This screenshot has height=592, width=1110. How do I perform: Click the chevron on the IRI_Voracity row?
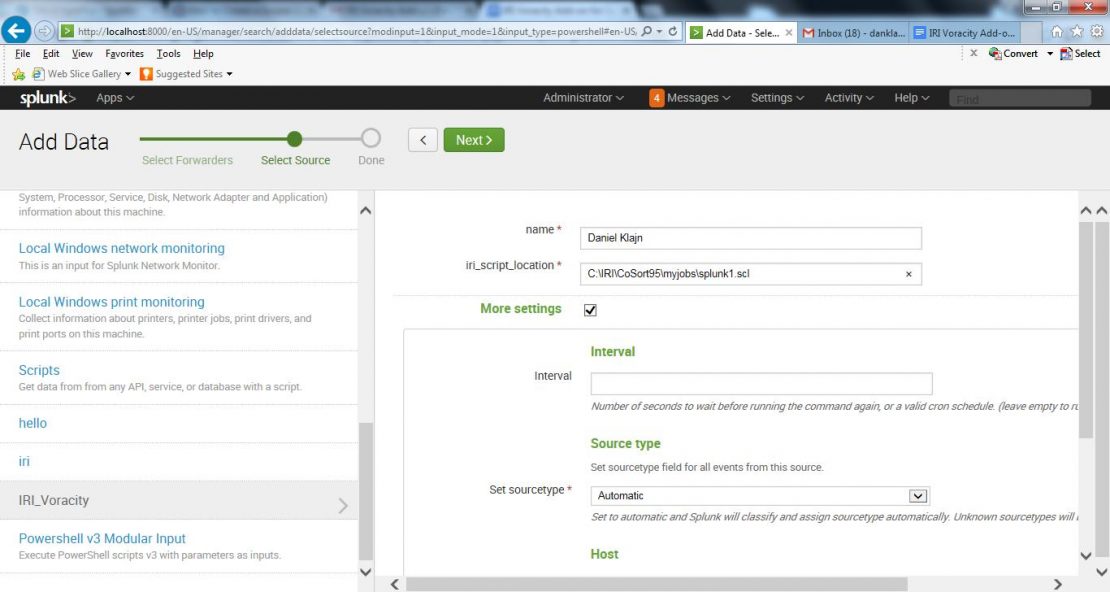(343, 505)
